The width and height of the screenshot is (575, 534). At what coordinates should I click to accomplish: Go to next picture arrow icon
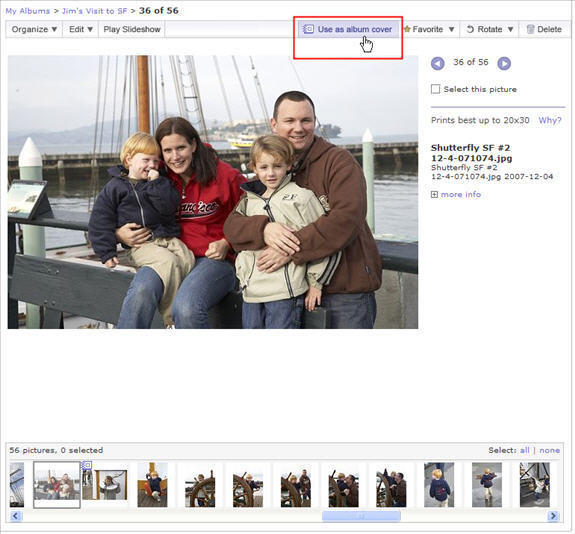[504, 63]
